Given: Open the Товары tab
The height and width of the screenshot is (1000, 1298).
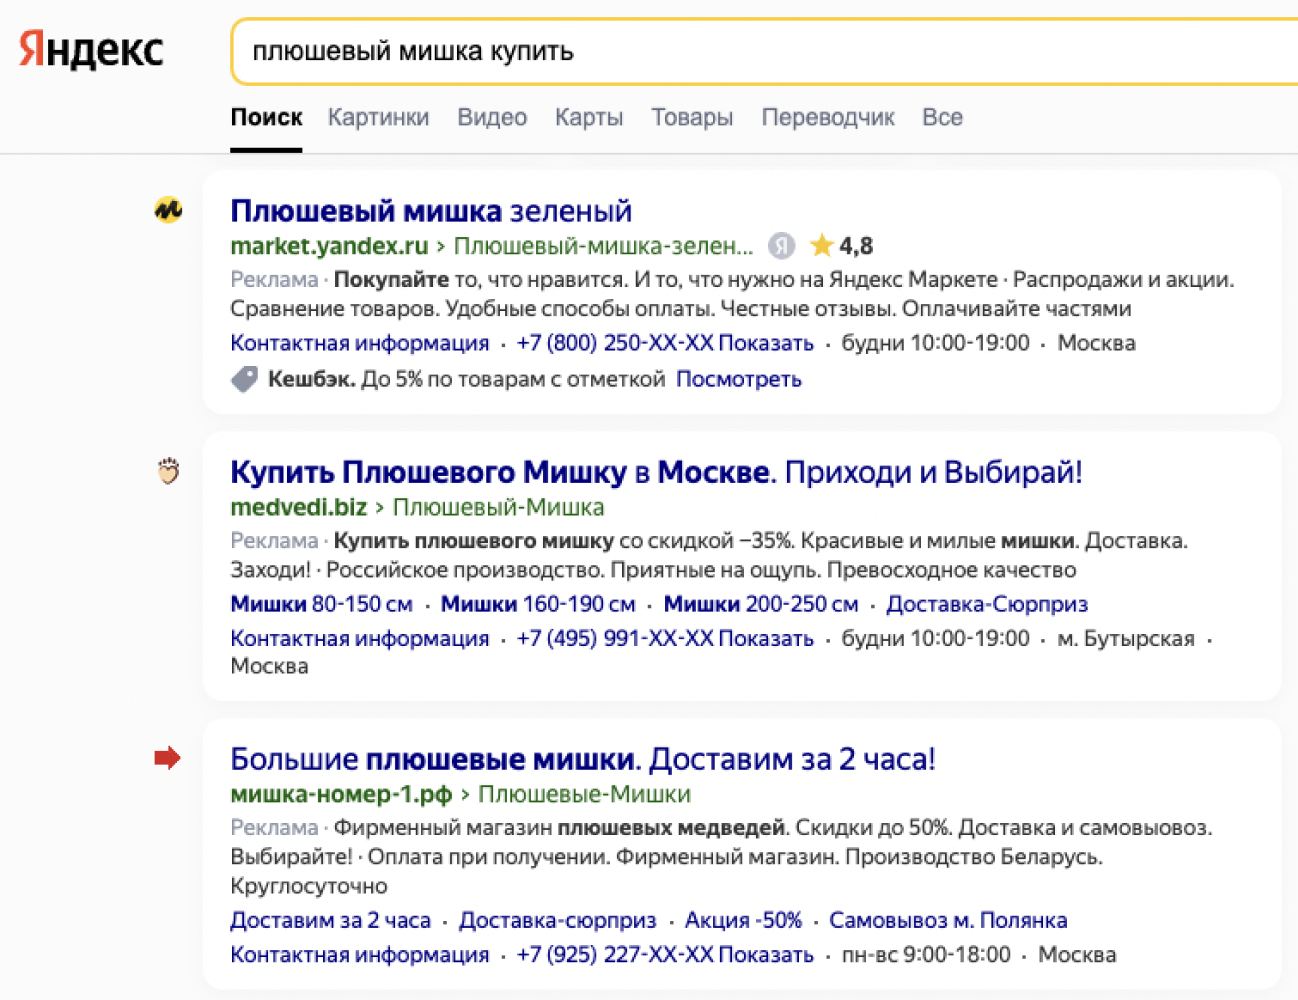Looking at the screenshot, I should (x=692, y=117).
